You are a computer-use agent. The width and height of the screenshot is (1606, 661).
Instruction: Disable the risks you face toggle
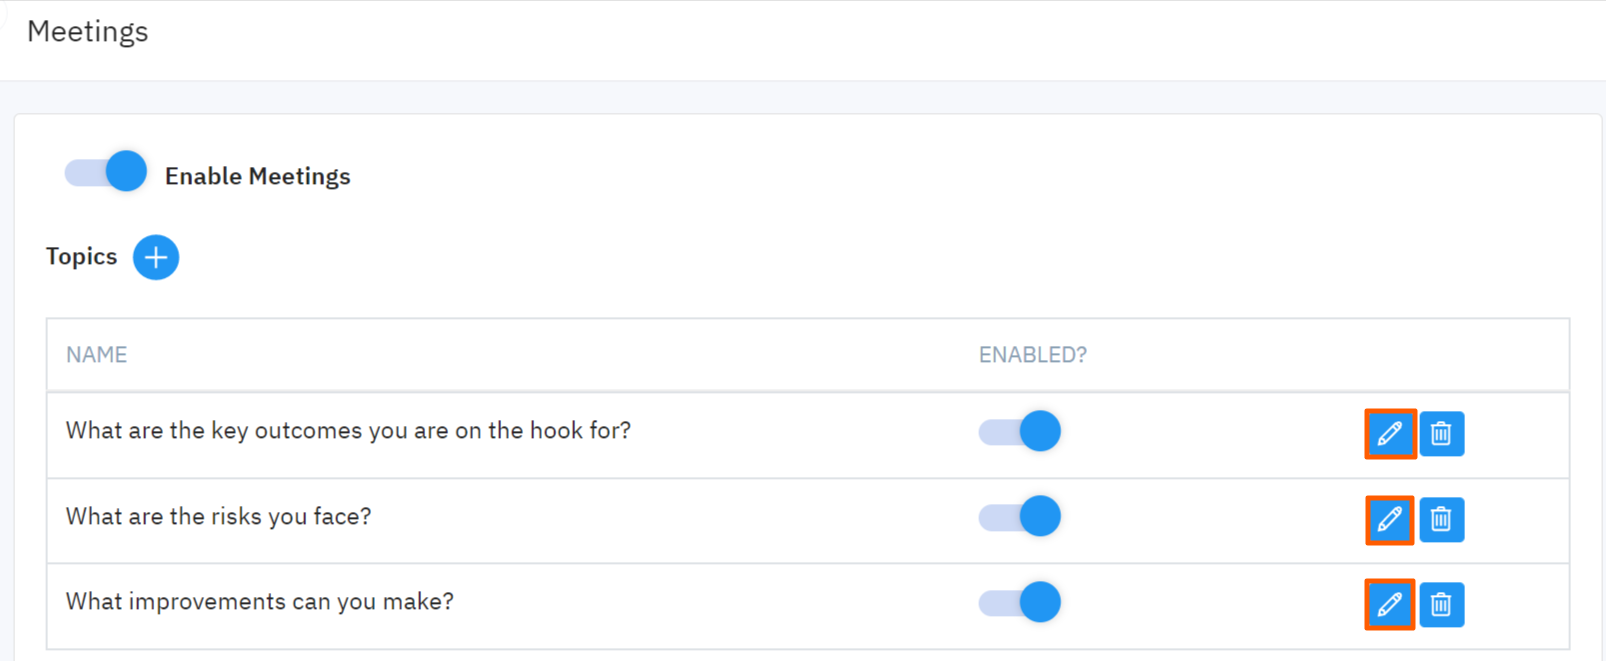tap(1020, 516)
